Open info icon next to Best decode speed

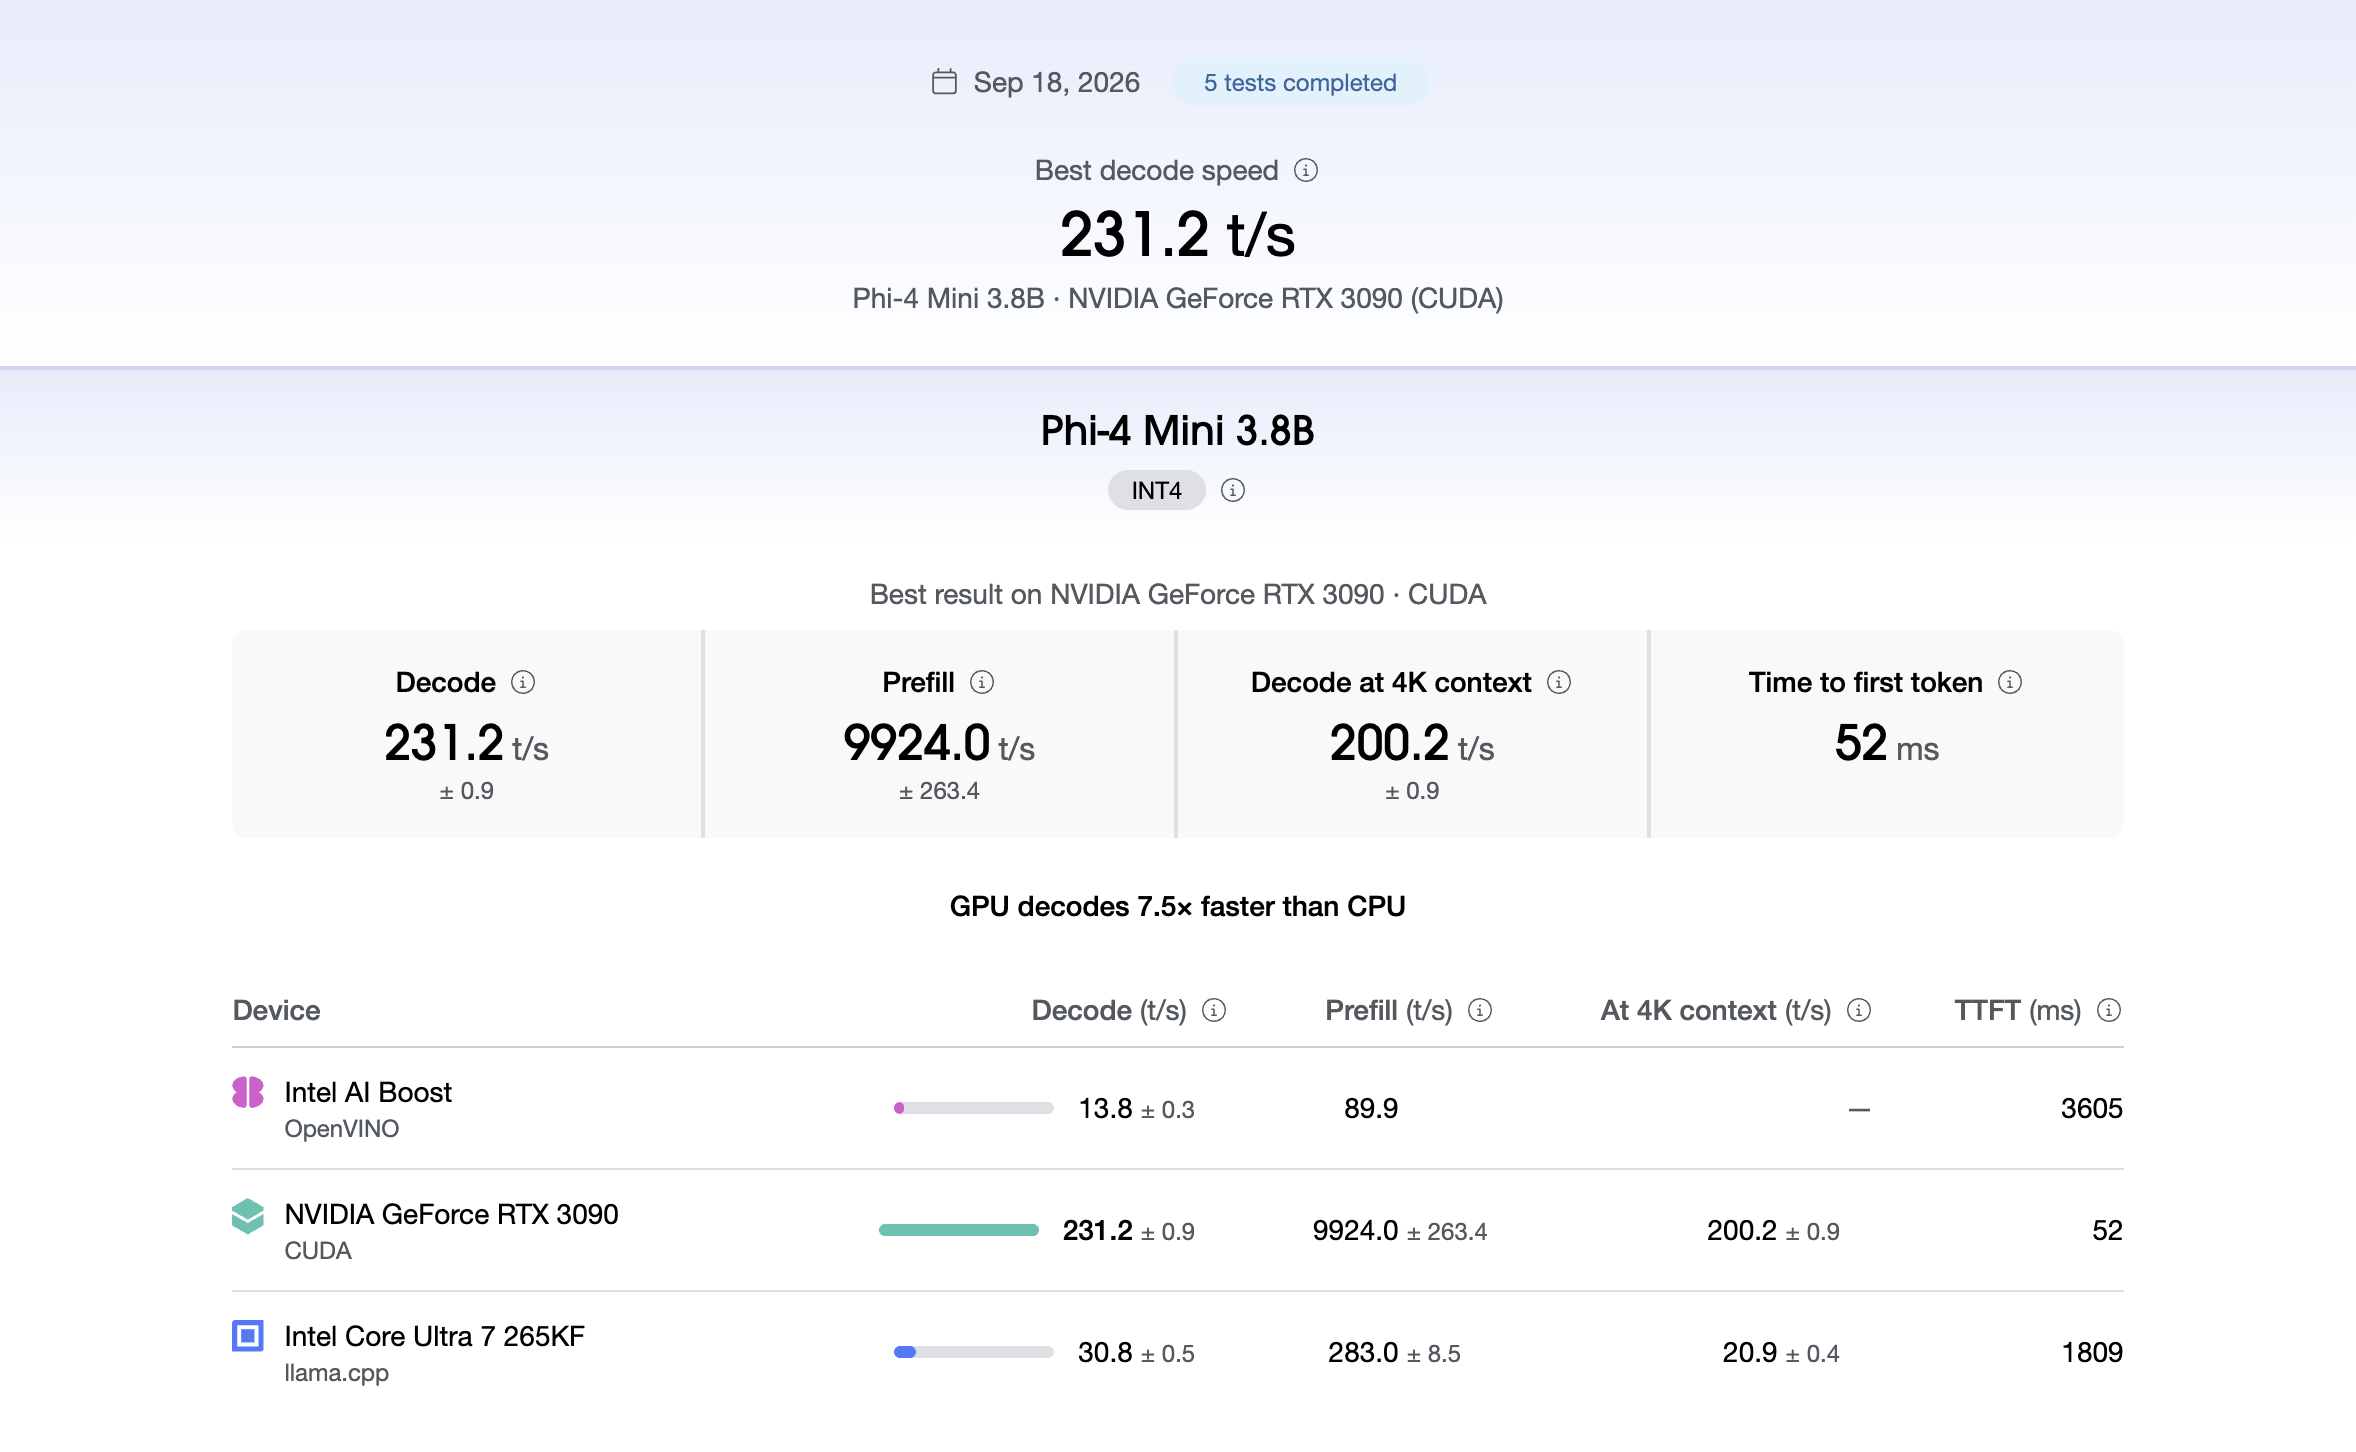pos(1306,170)
